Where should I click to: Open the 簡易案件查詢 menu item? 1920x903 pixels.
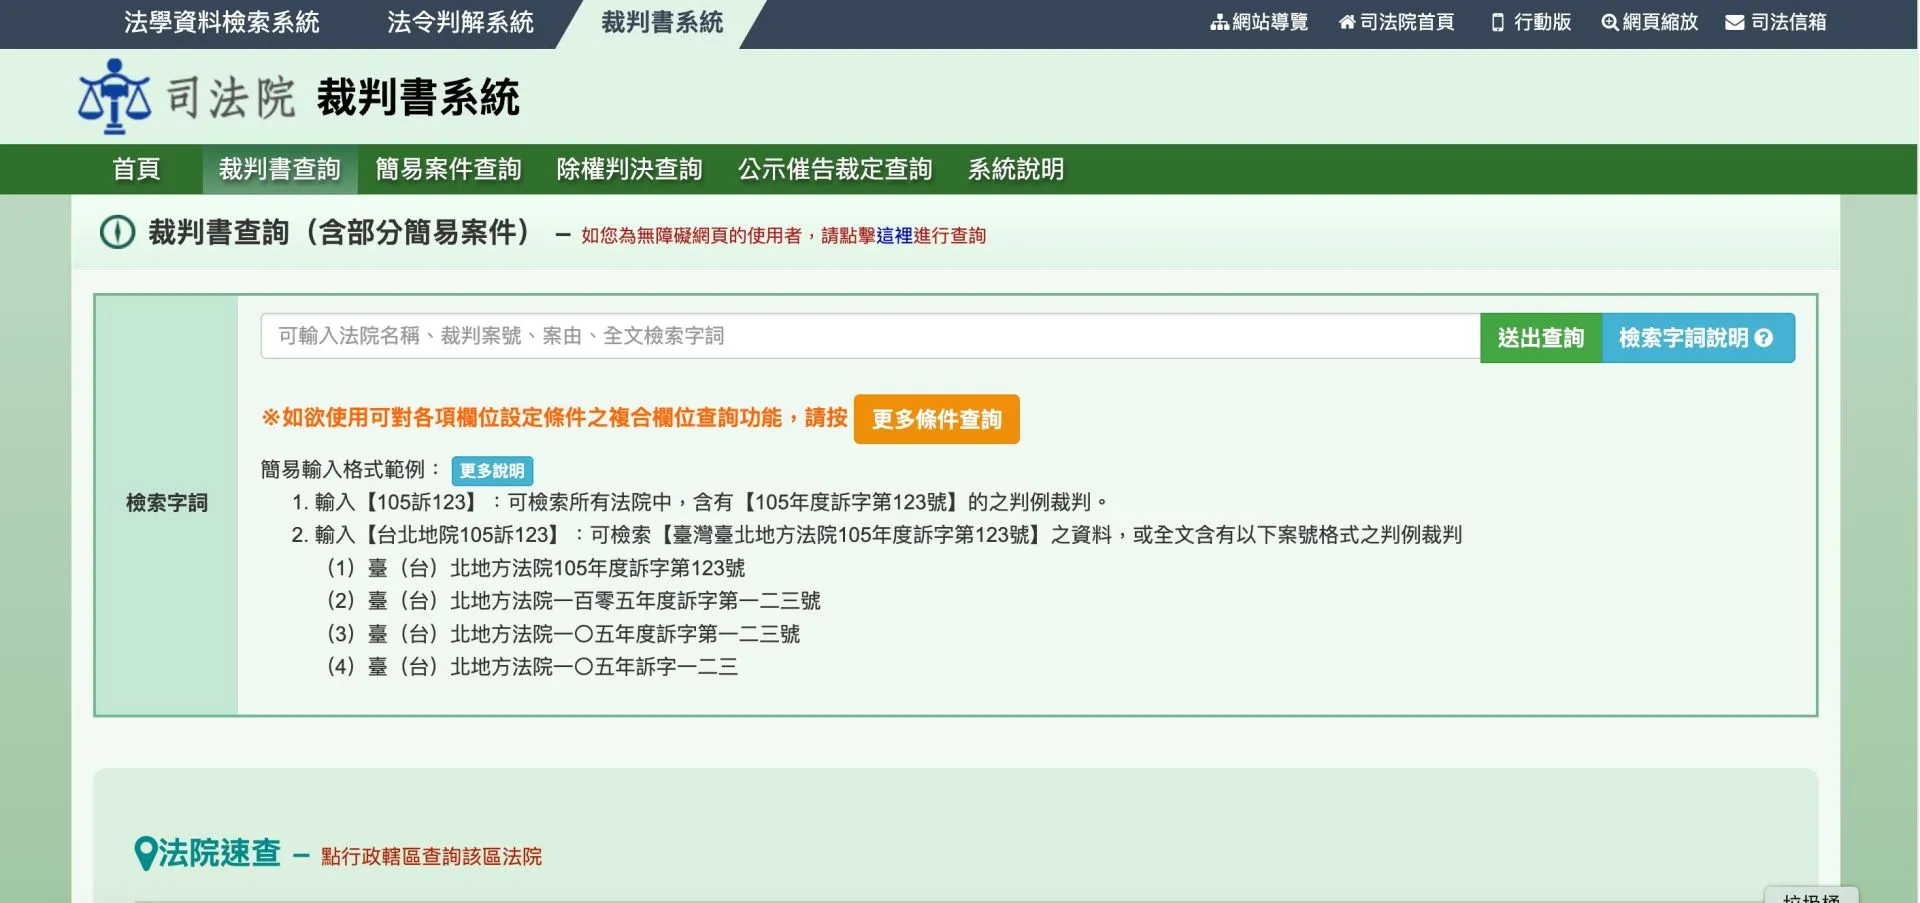pos(447,169)
